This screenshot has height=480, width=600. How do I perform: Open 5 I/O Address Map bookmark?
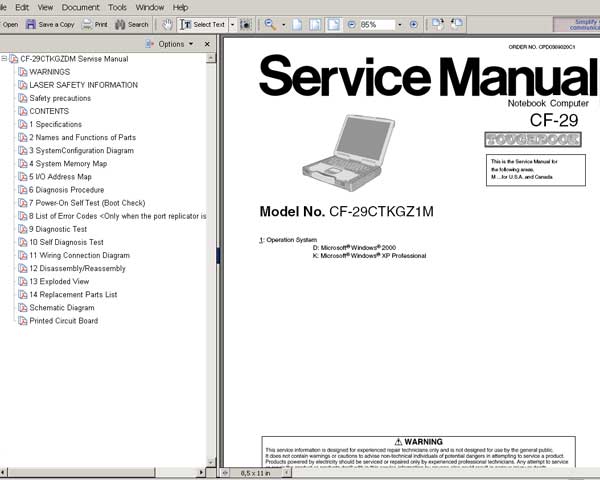[60, 177]
